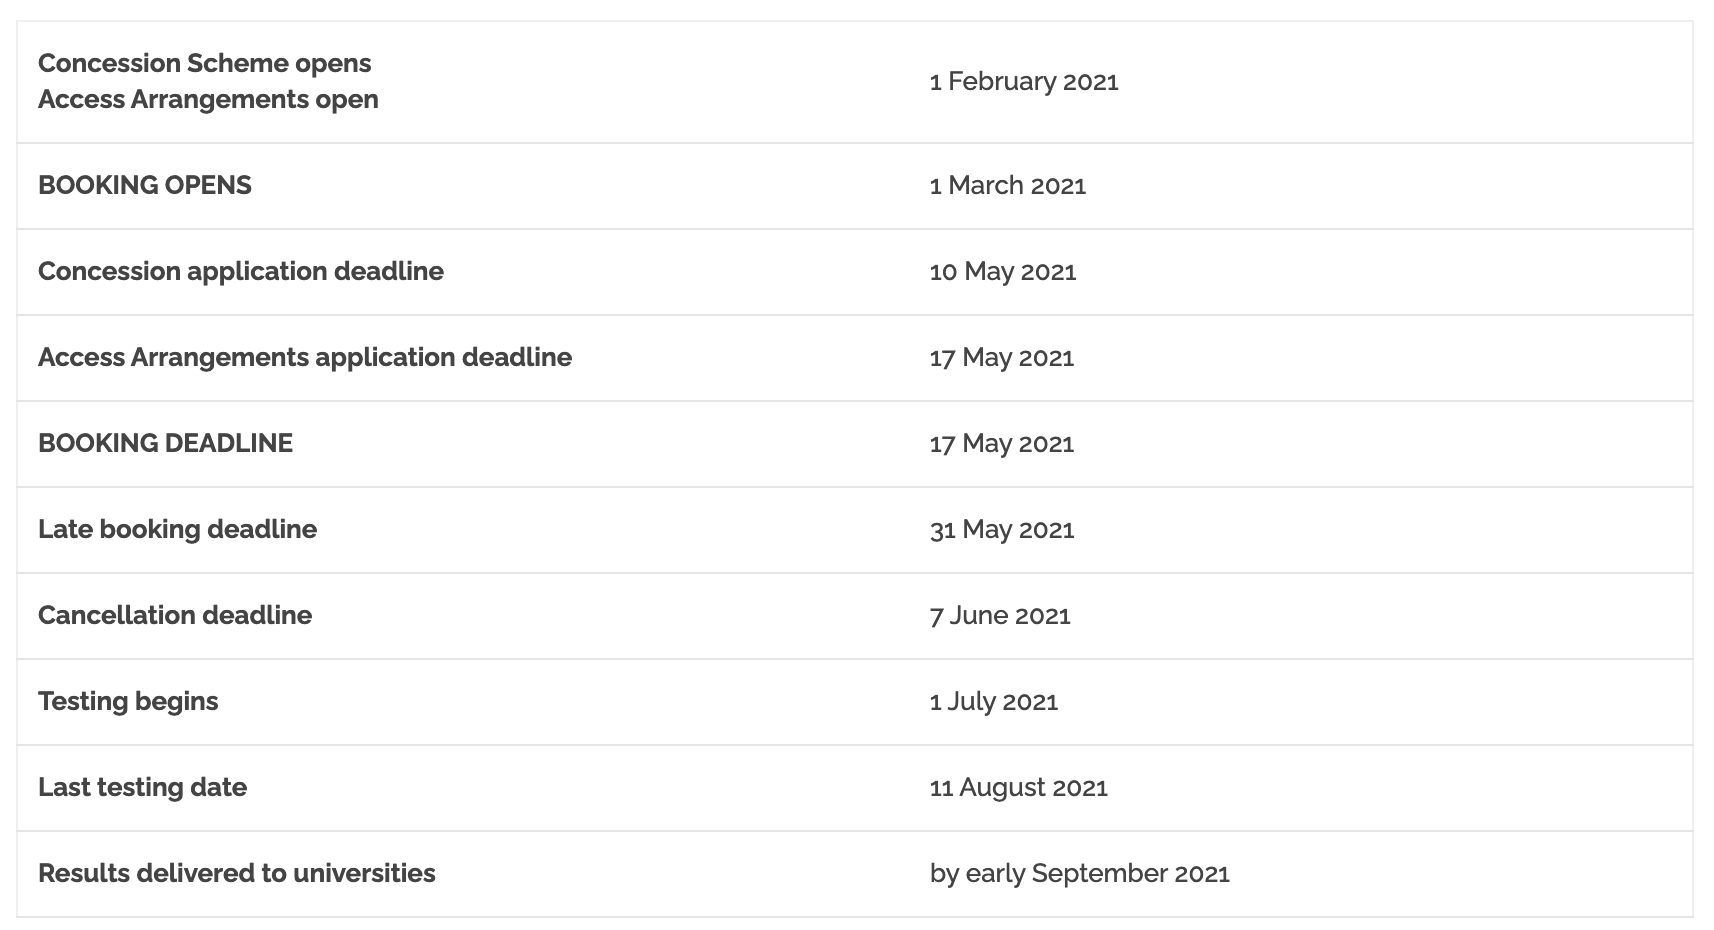Click the 'Last testing date' label

click(142, 787)
